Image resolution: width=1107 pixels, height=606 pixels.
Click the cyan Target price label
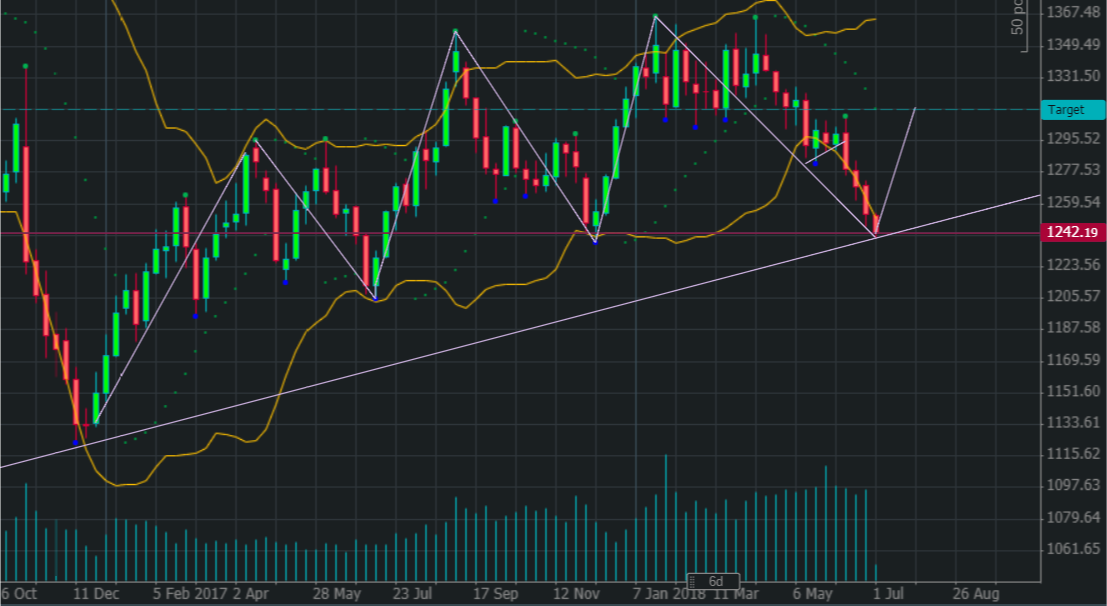pyautogui.click(x=1073, y=109)
